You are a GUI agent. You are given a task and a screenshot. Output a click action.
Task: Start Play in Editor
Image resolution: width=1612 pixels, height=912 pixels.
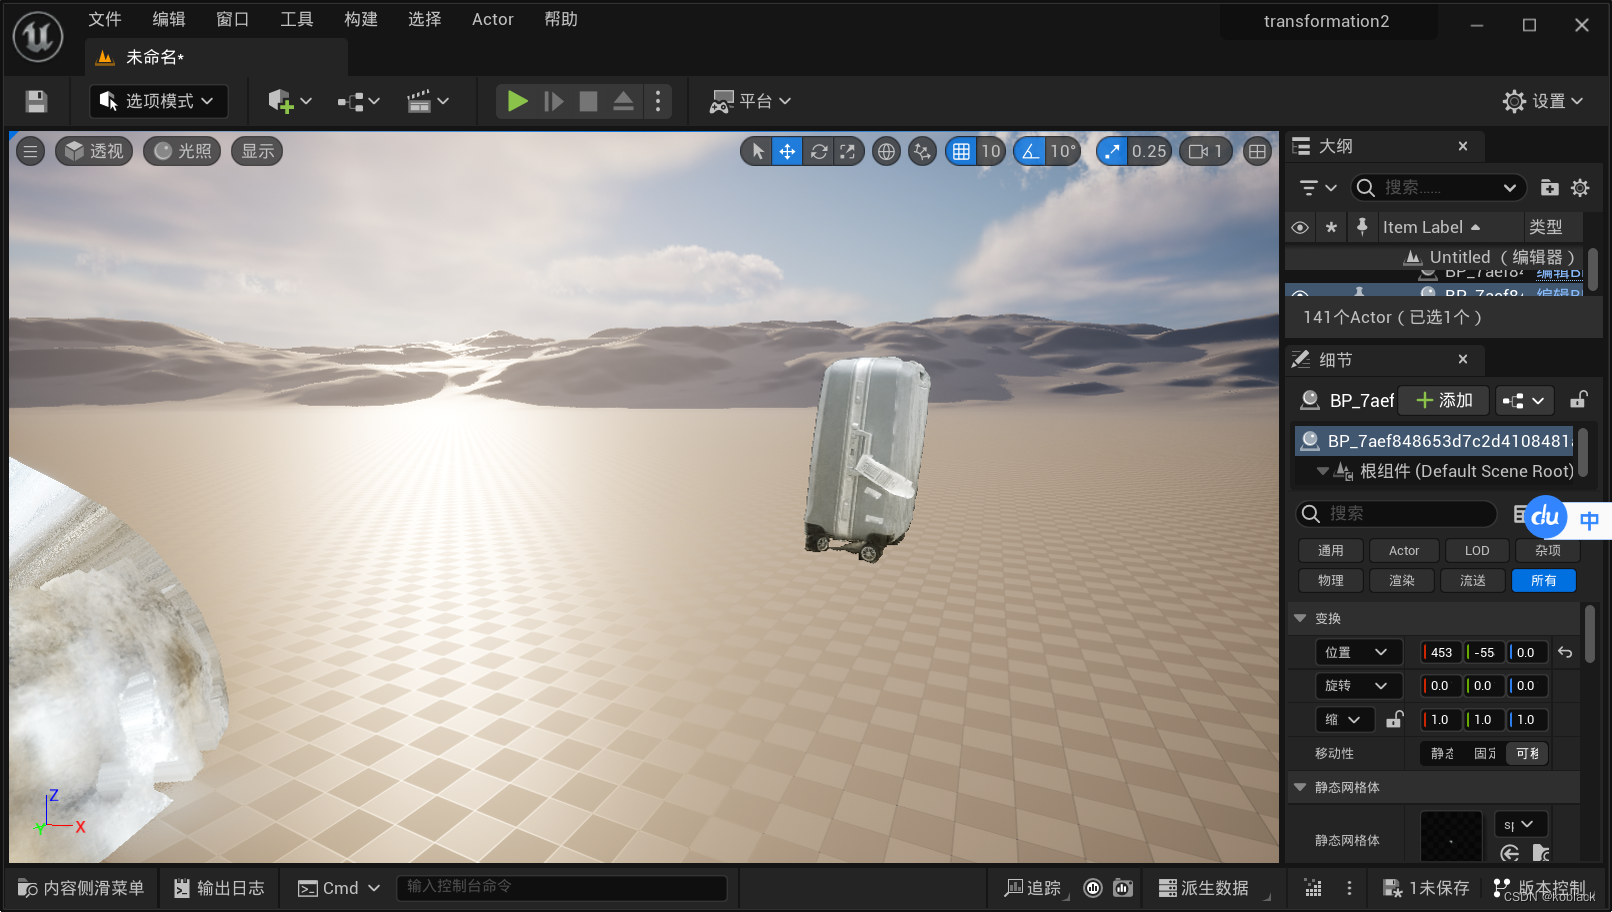coord(517,101)
